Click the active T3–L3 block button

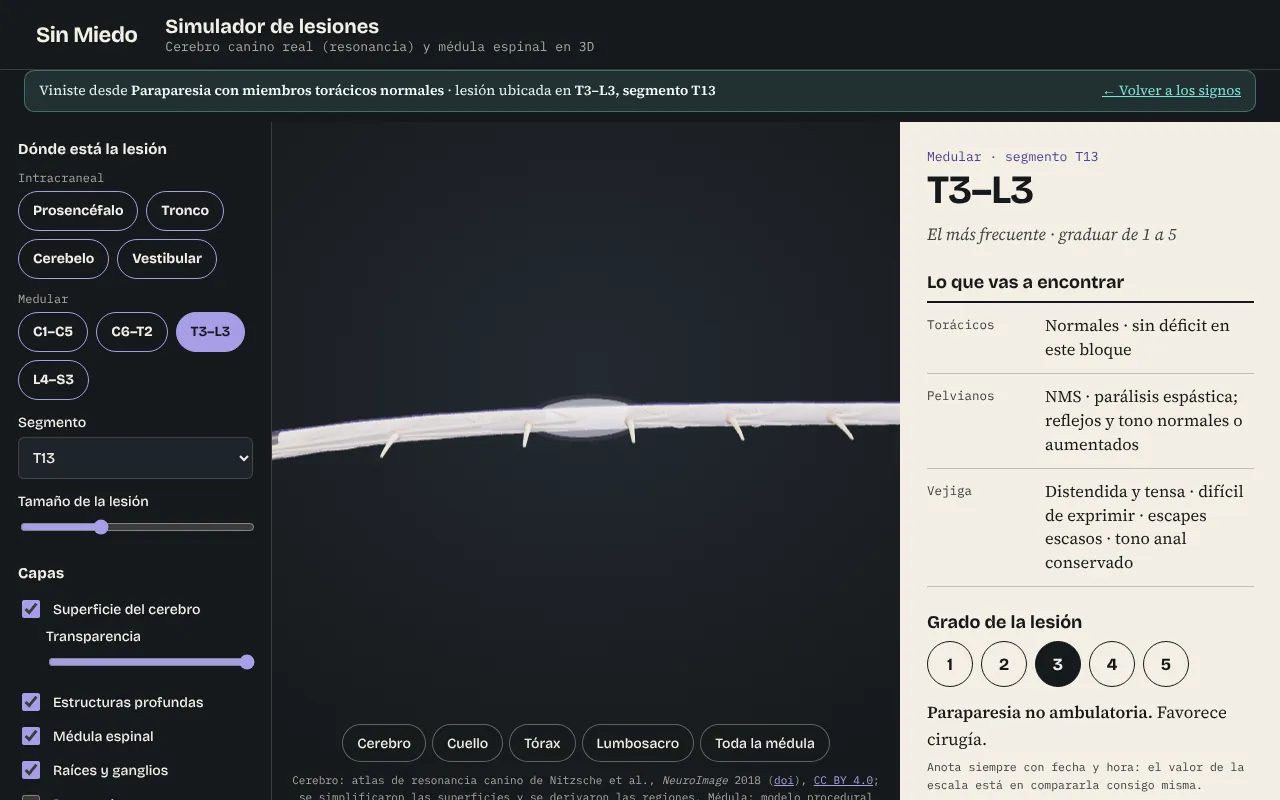[x=210, y=331]
